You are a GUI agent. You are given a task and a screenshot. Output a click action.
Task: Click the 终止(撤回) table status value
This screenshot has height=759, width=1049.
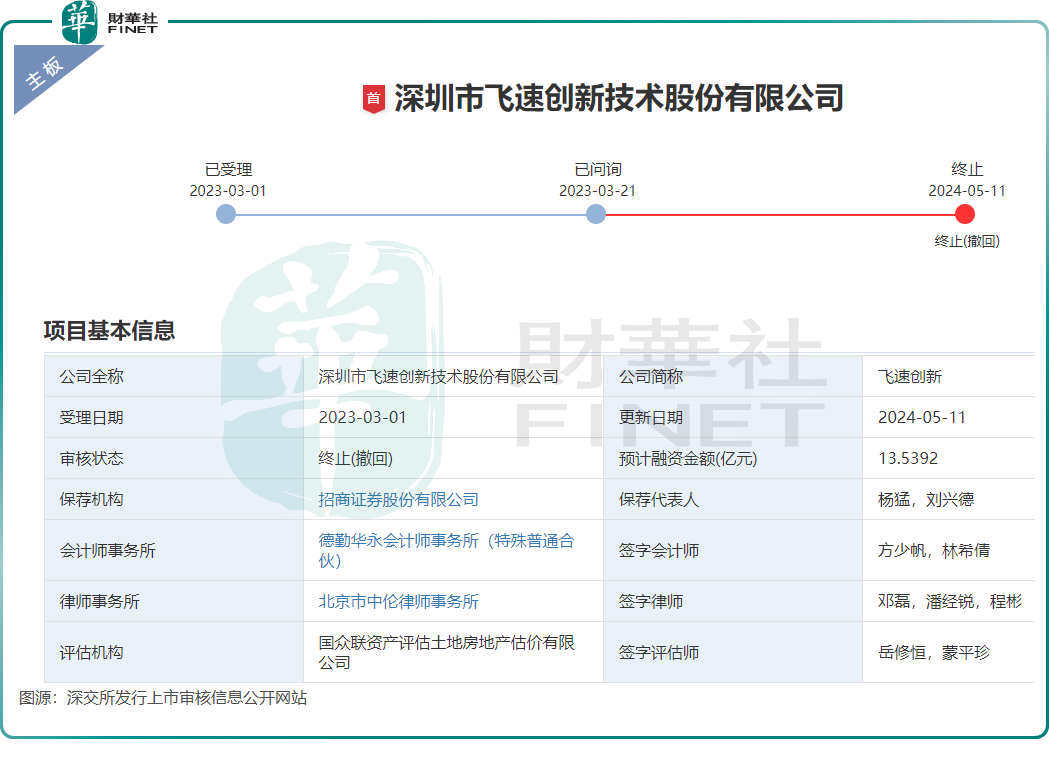point(355,458)
